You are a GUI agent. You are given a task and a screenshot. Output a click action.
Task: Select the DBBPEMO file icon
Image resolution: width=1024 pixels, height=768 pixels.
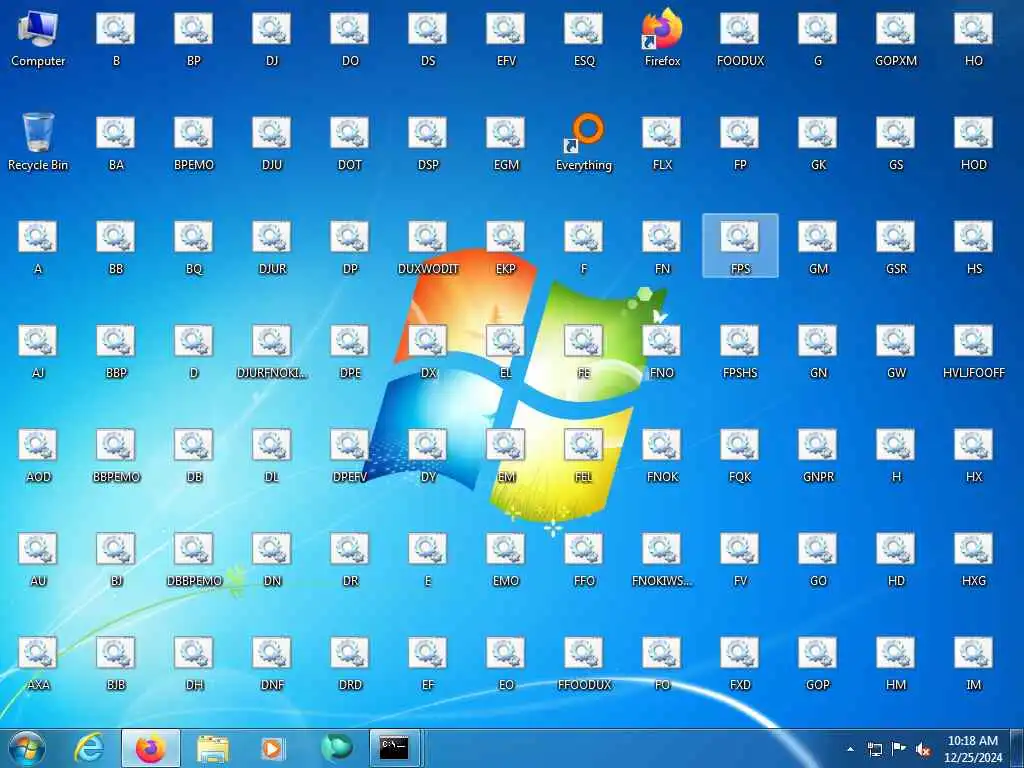[194, 559]
